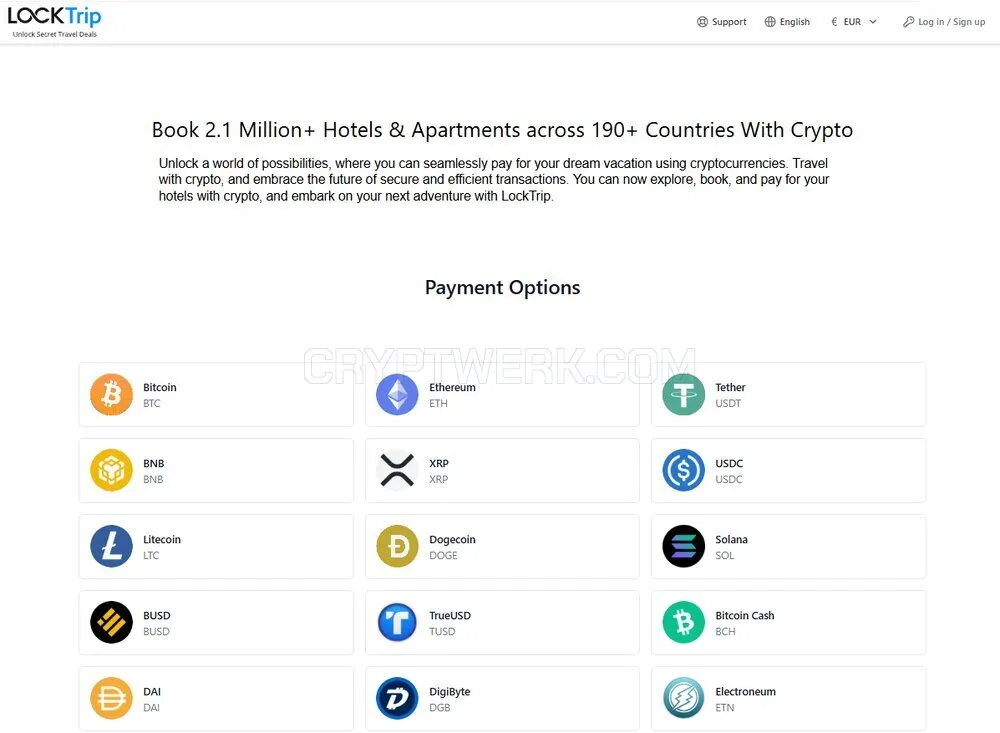This screenshot has width=1000, height=733.
Task: Pick the Electroneum ETN payment label
Action: (x=746, y=699)
